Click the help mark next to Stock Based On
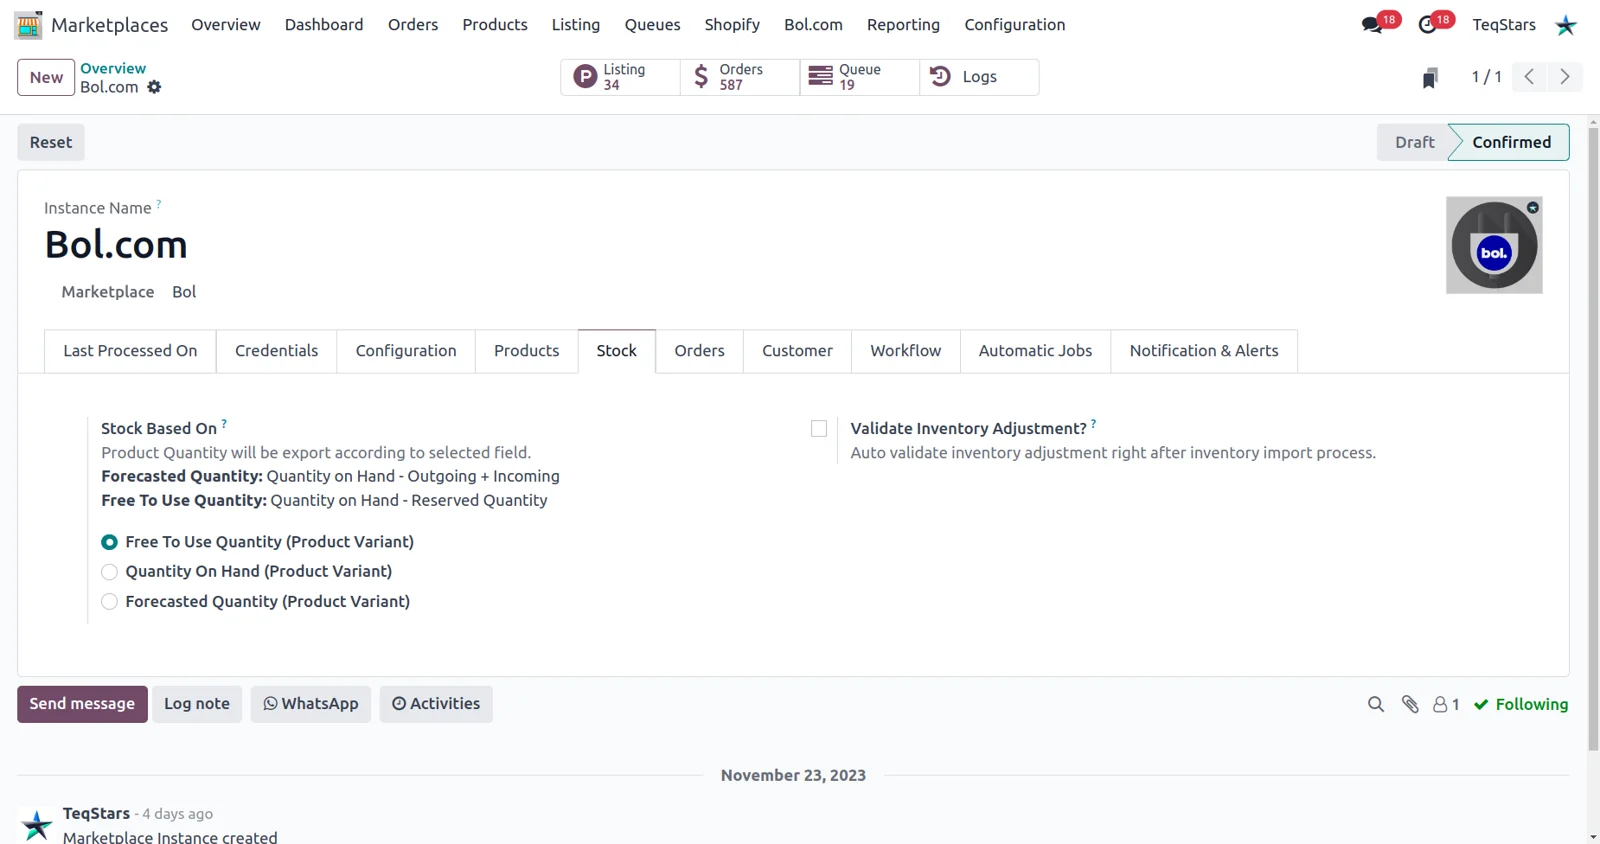 click(224, 424)
